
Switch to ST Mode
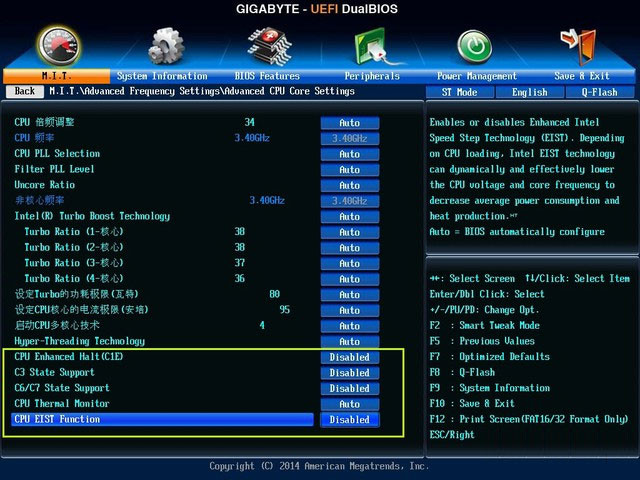click(460, 92)
